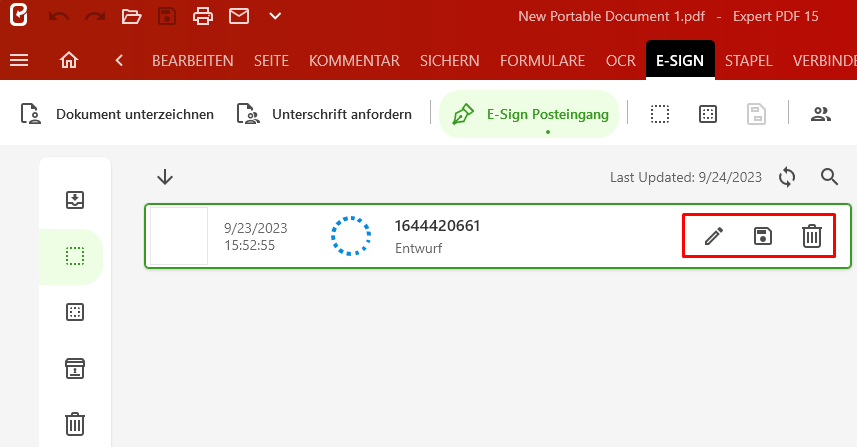The width and height of the screenshot is (857, 447).
Task: Toggle sort order with down arrow
Action: (165, 177)
